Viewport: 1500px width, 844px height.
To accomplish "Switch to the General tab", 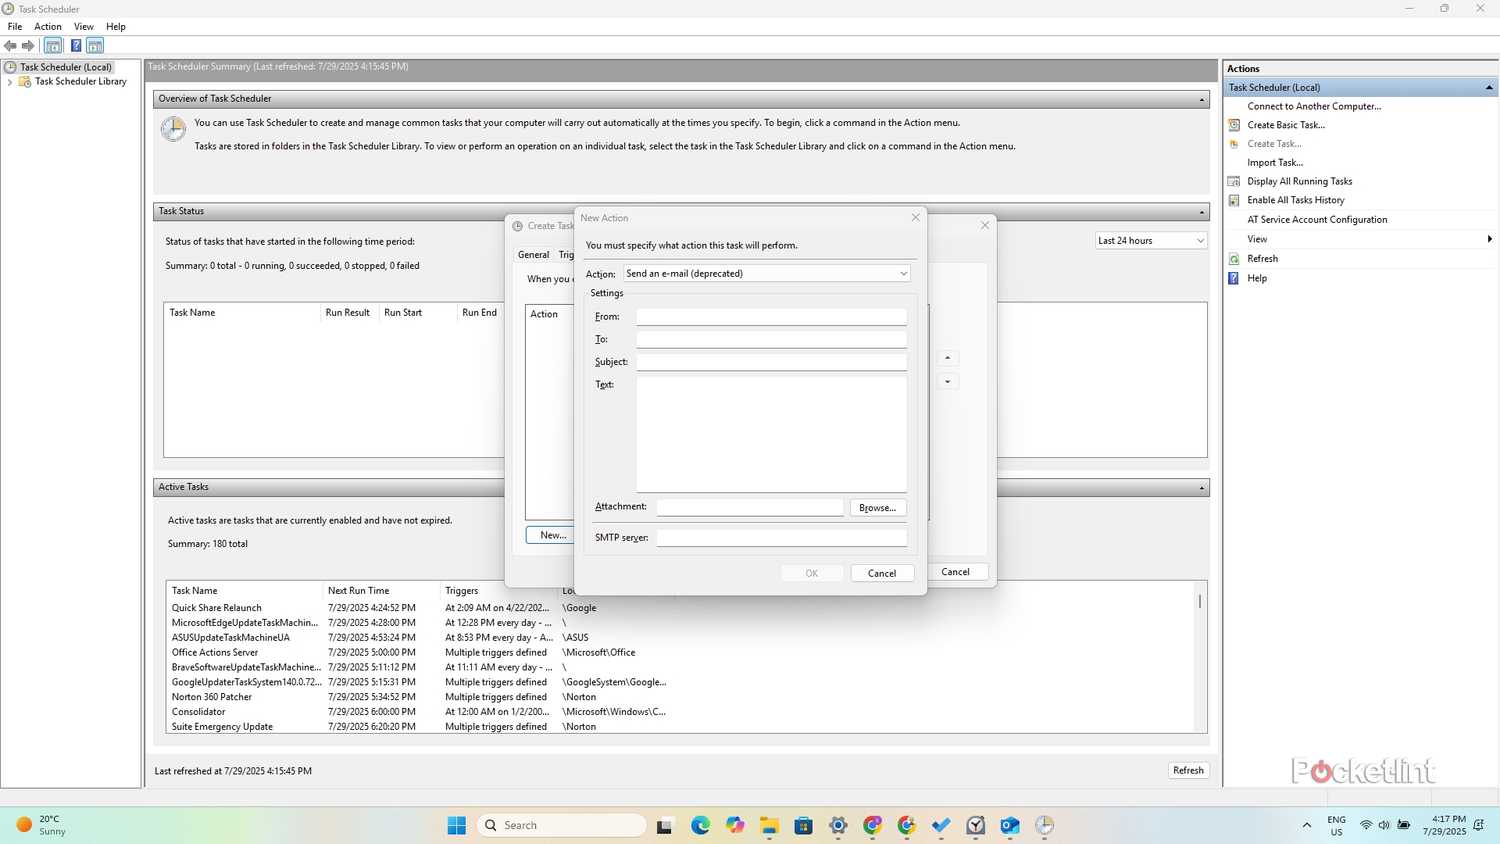I will (533, 254).
